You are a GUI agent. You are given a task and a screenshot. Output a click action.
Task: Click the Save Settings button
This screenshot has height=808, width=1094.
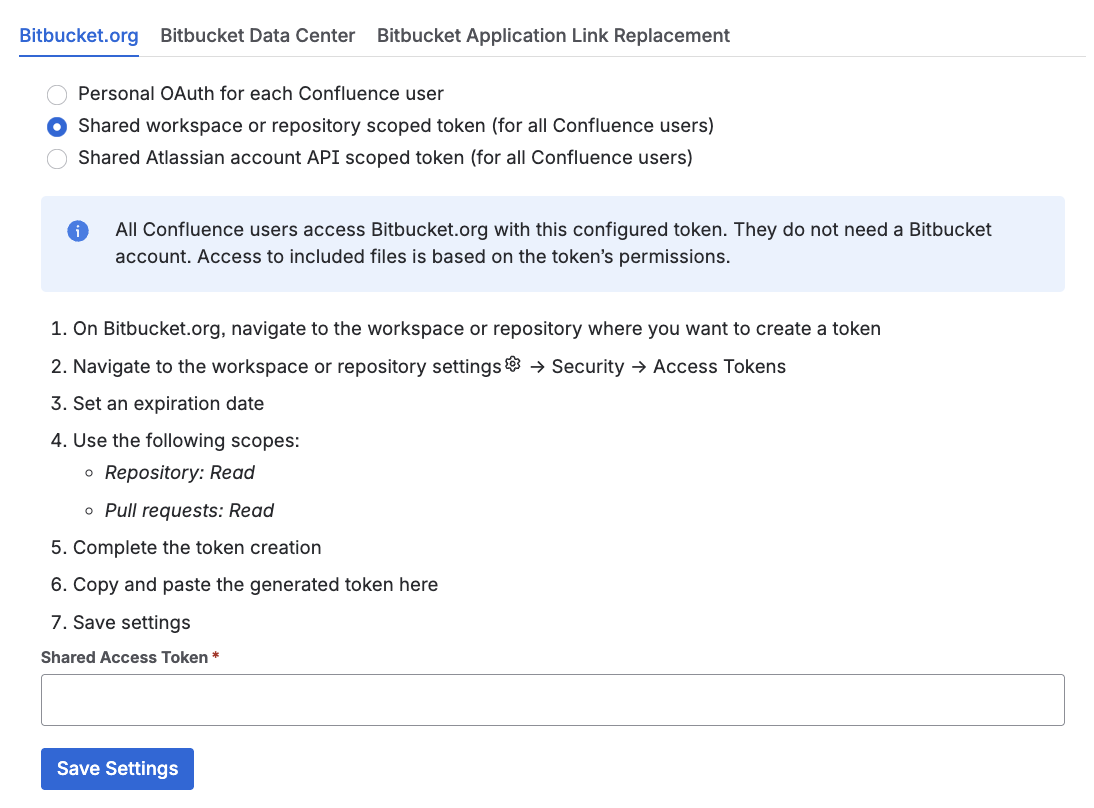pos(117,768)
